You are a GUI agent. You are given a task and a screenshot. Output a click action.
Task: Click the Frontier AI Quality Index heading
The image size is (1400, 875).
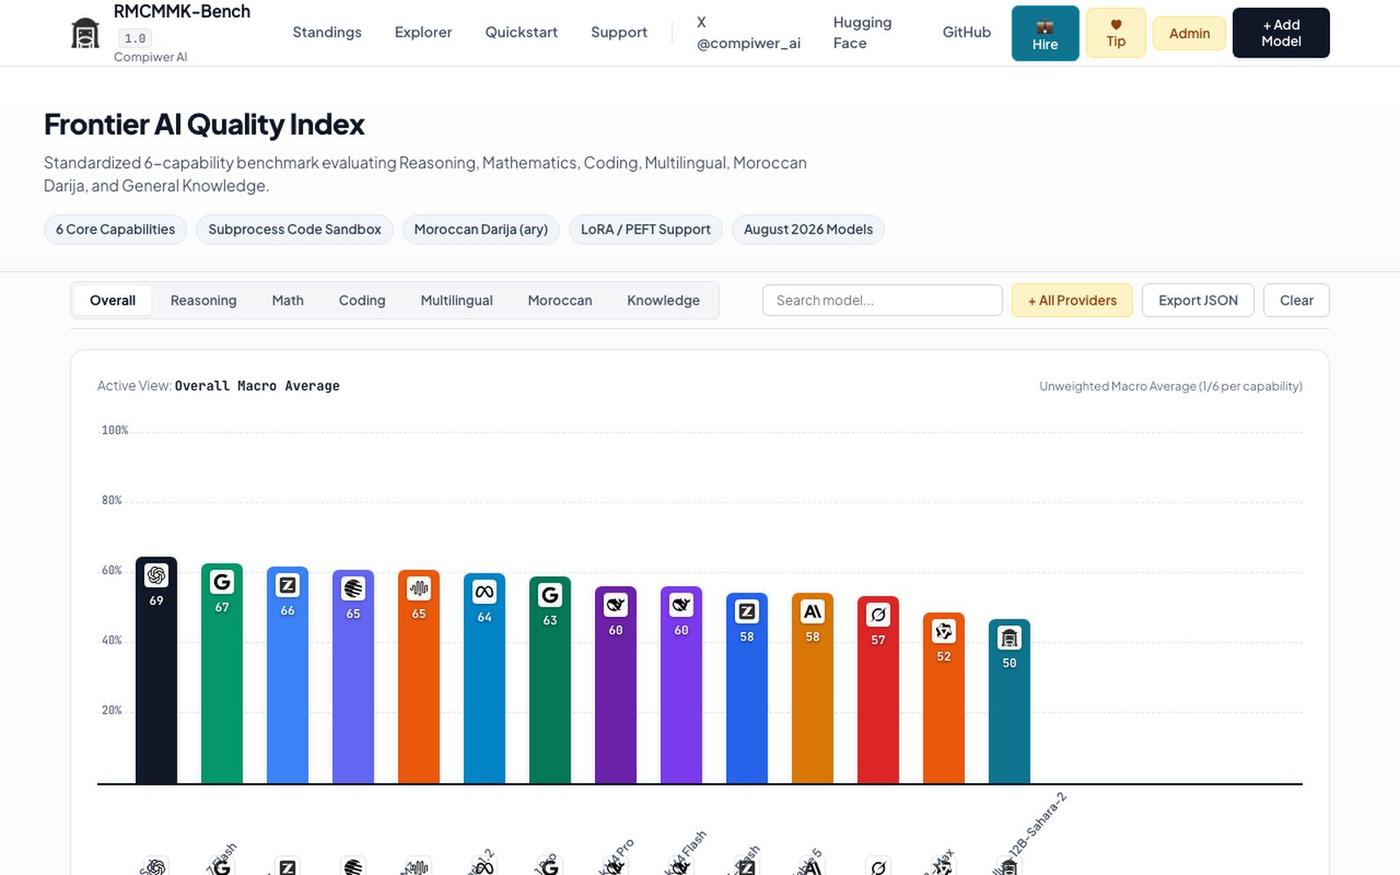pyautogui.click(x=204, y=124)
